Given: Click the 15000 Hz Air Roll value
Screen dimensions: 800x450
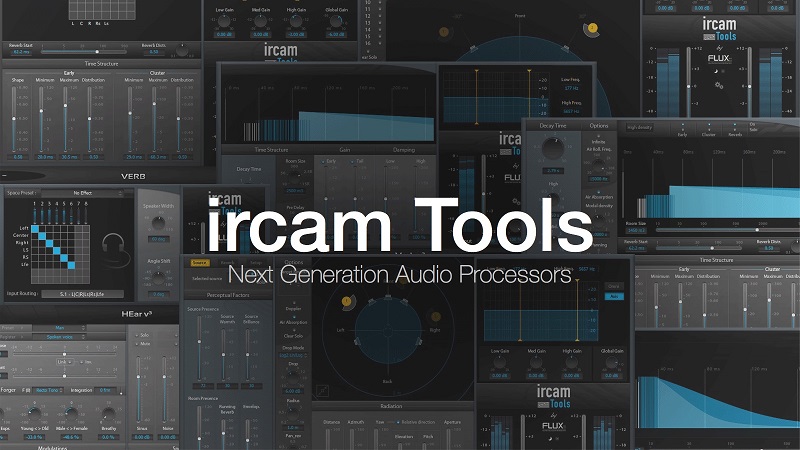Looking at the screenshot, I should pyautogui.click(x=598, y=179).
